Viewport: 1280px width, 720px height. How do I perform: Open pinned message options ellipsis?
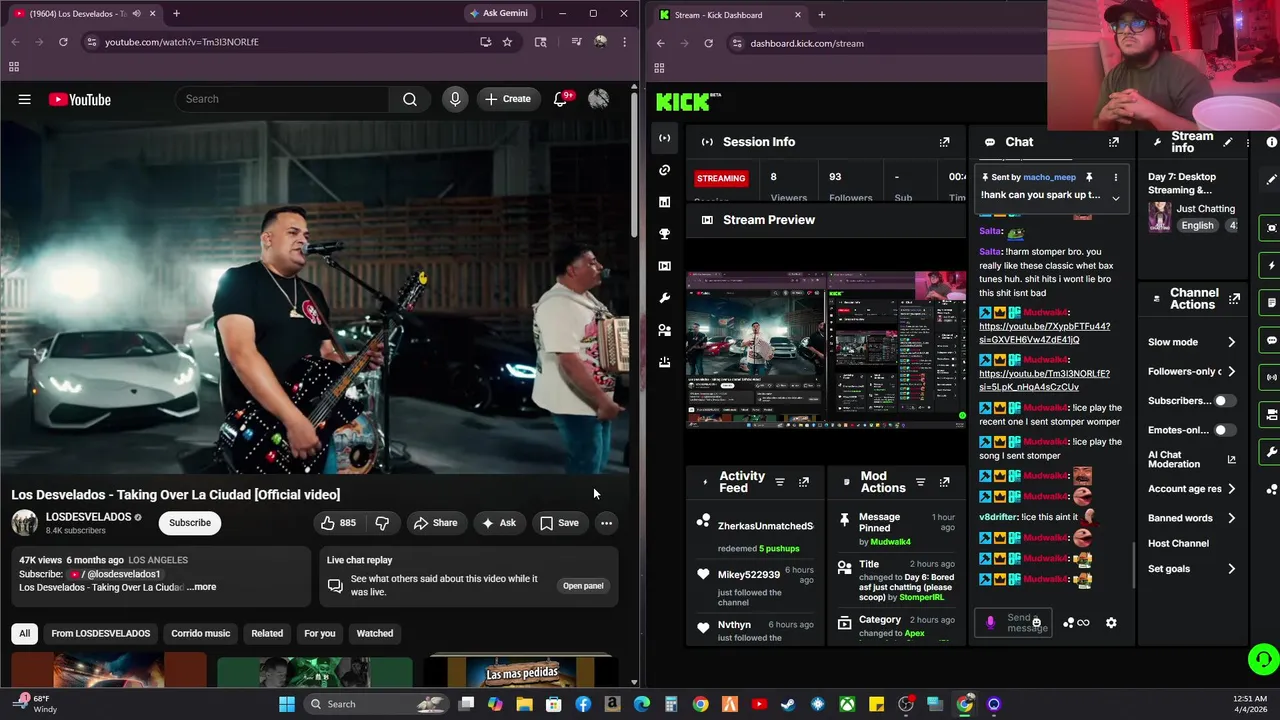tap(1116, 177)
